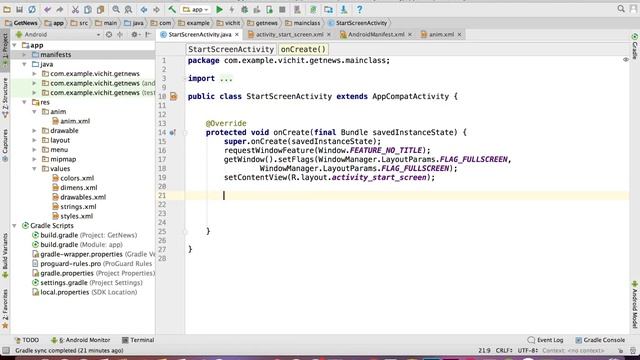Click the Make Project hammer icon
640x360 pixels.
click(x=172, y=9)
